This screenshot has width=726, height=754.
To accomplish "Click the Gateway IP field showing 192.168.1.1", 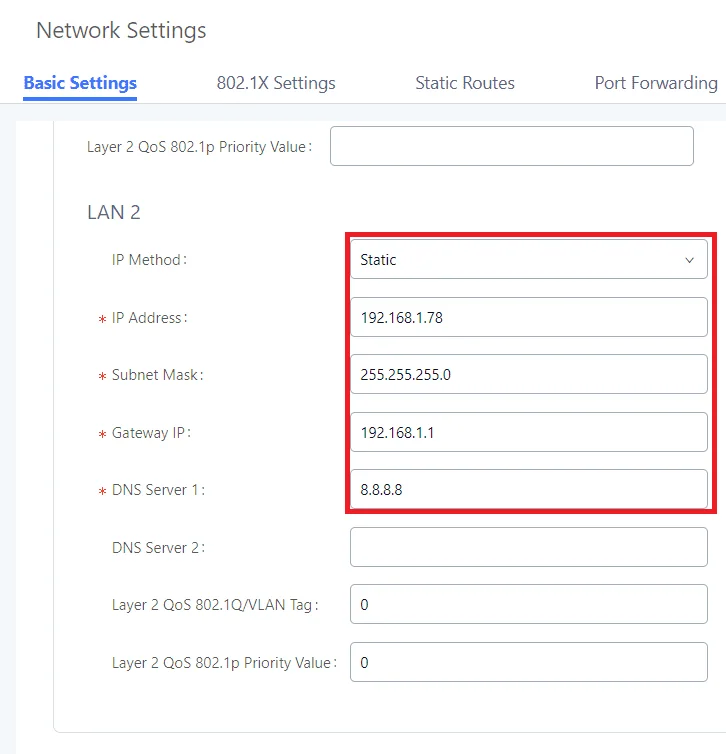I will click(529, 432).
